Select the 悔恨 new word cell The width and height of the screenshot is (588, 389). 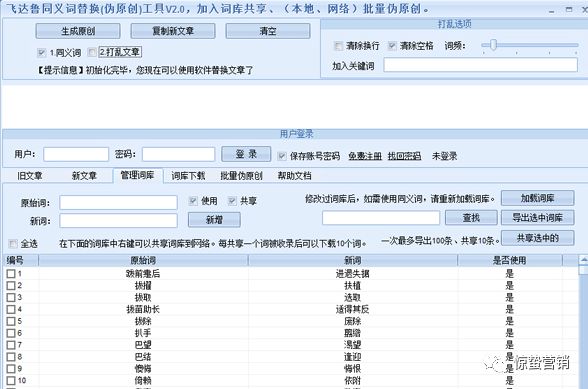(352, 369)
